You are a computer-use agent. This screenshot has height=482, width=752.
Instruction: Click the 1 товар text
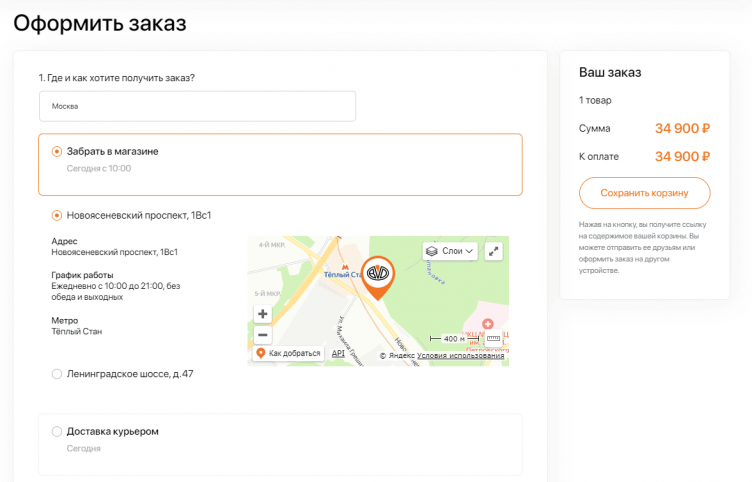click(x=595, y=100)
